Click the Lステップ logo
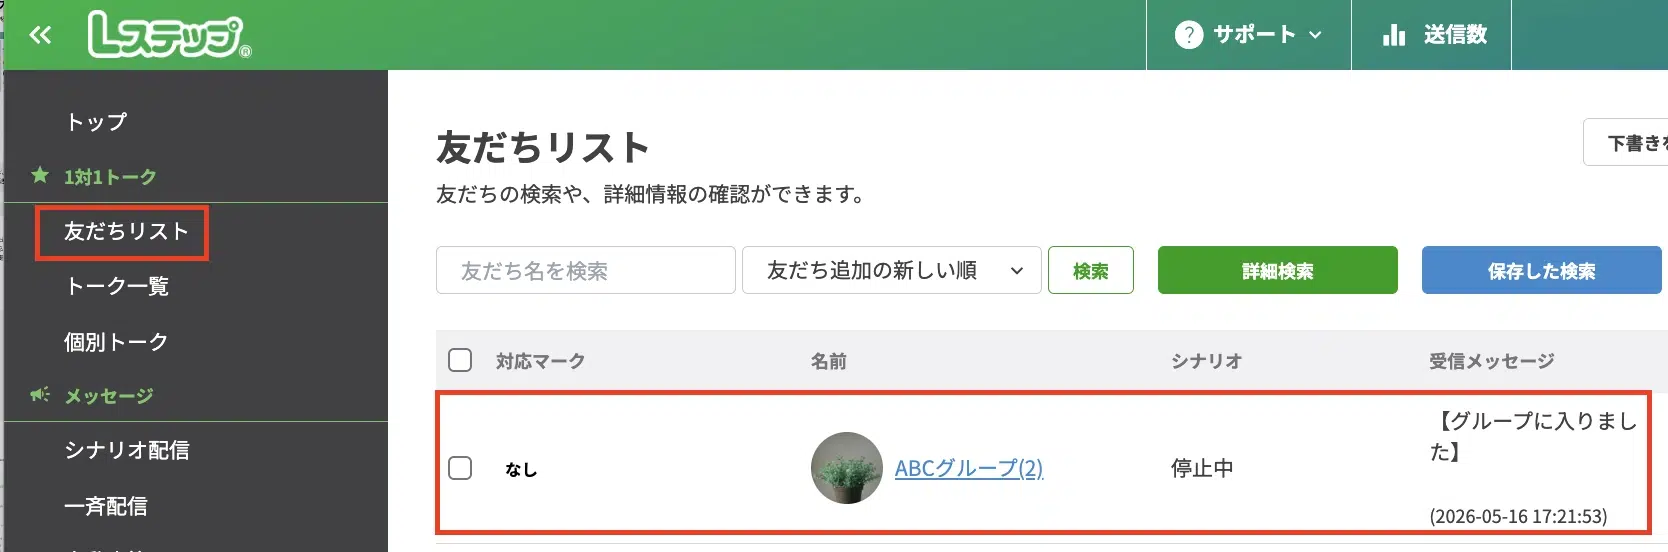Image resolution: width=1668 pixels, height=552 pixels. pos(169,35)
